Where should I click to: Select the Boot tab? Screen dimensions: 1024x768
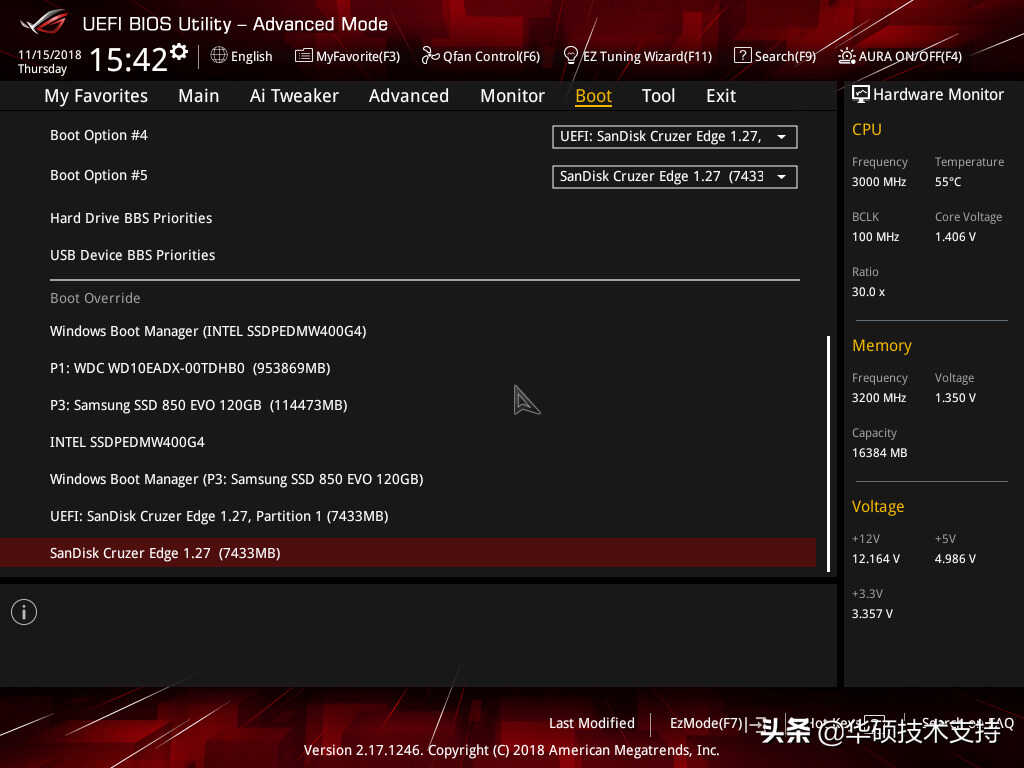point(594,96)
